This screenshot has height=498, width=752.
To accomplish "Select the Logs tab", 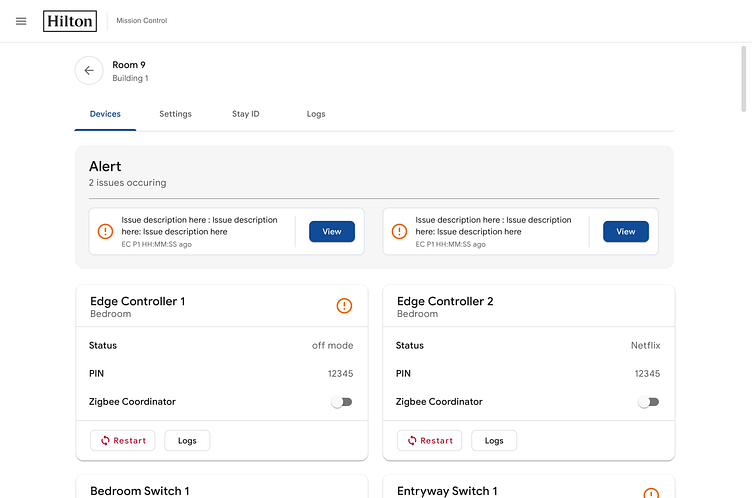I will click(x=316, y=114).
